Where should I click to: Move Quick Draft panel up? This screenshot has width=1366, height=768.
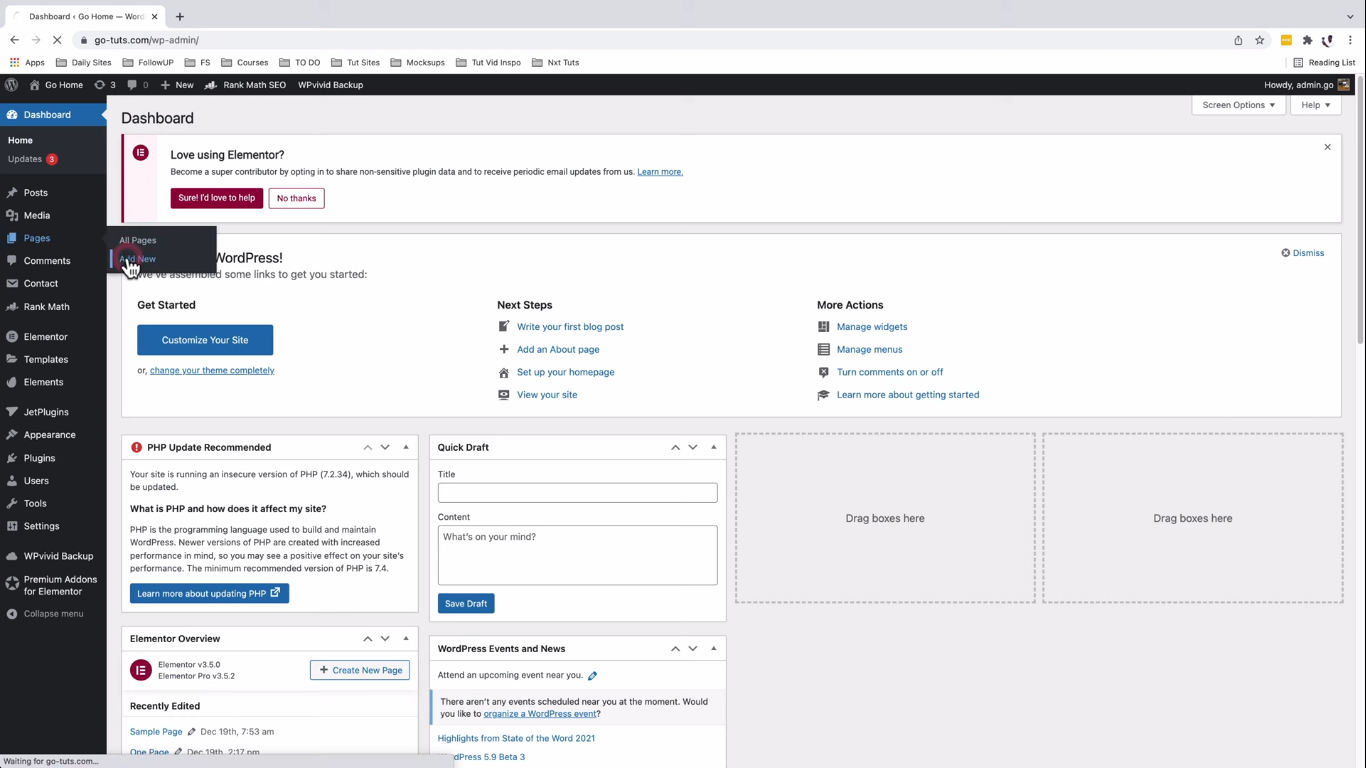coord(675,447)
